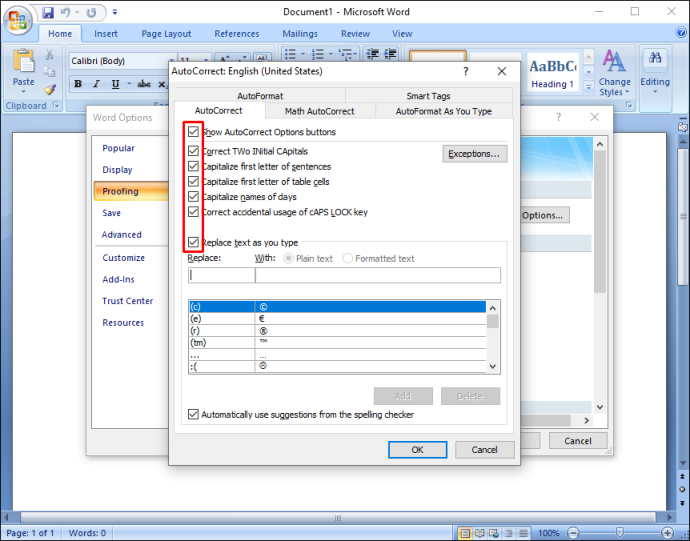Click the Replace text input field

coord(221,275)
